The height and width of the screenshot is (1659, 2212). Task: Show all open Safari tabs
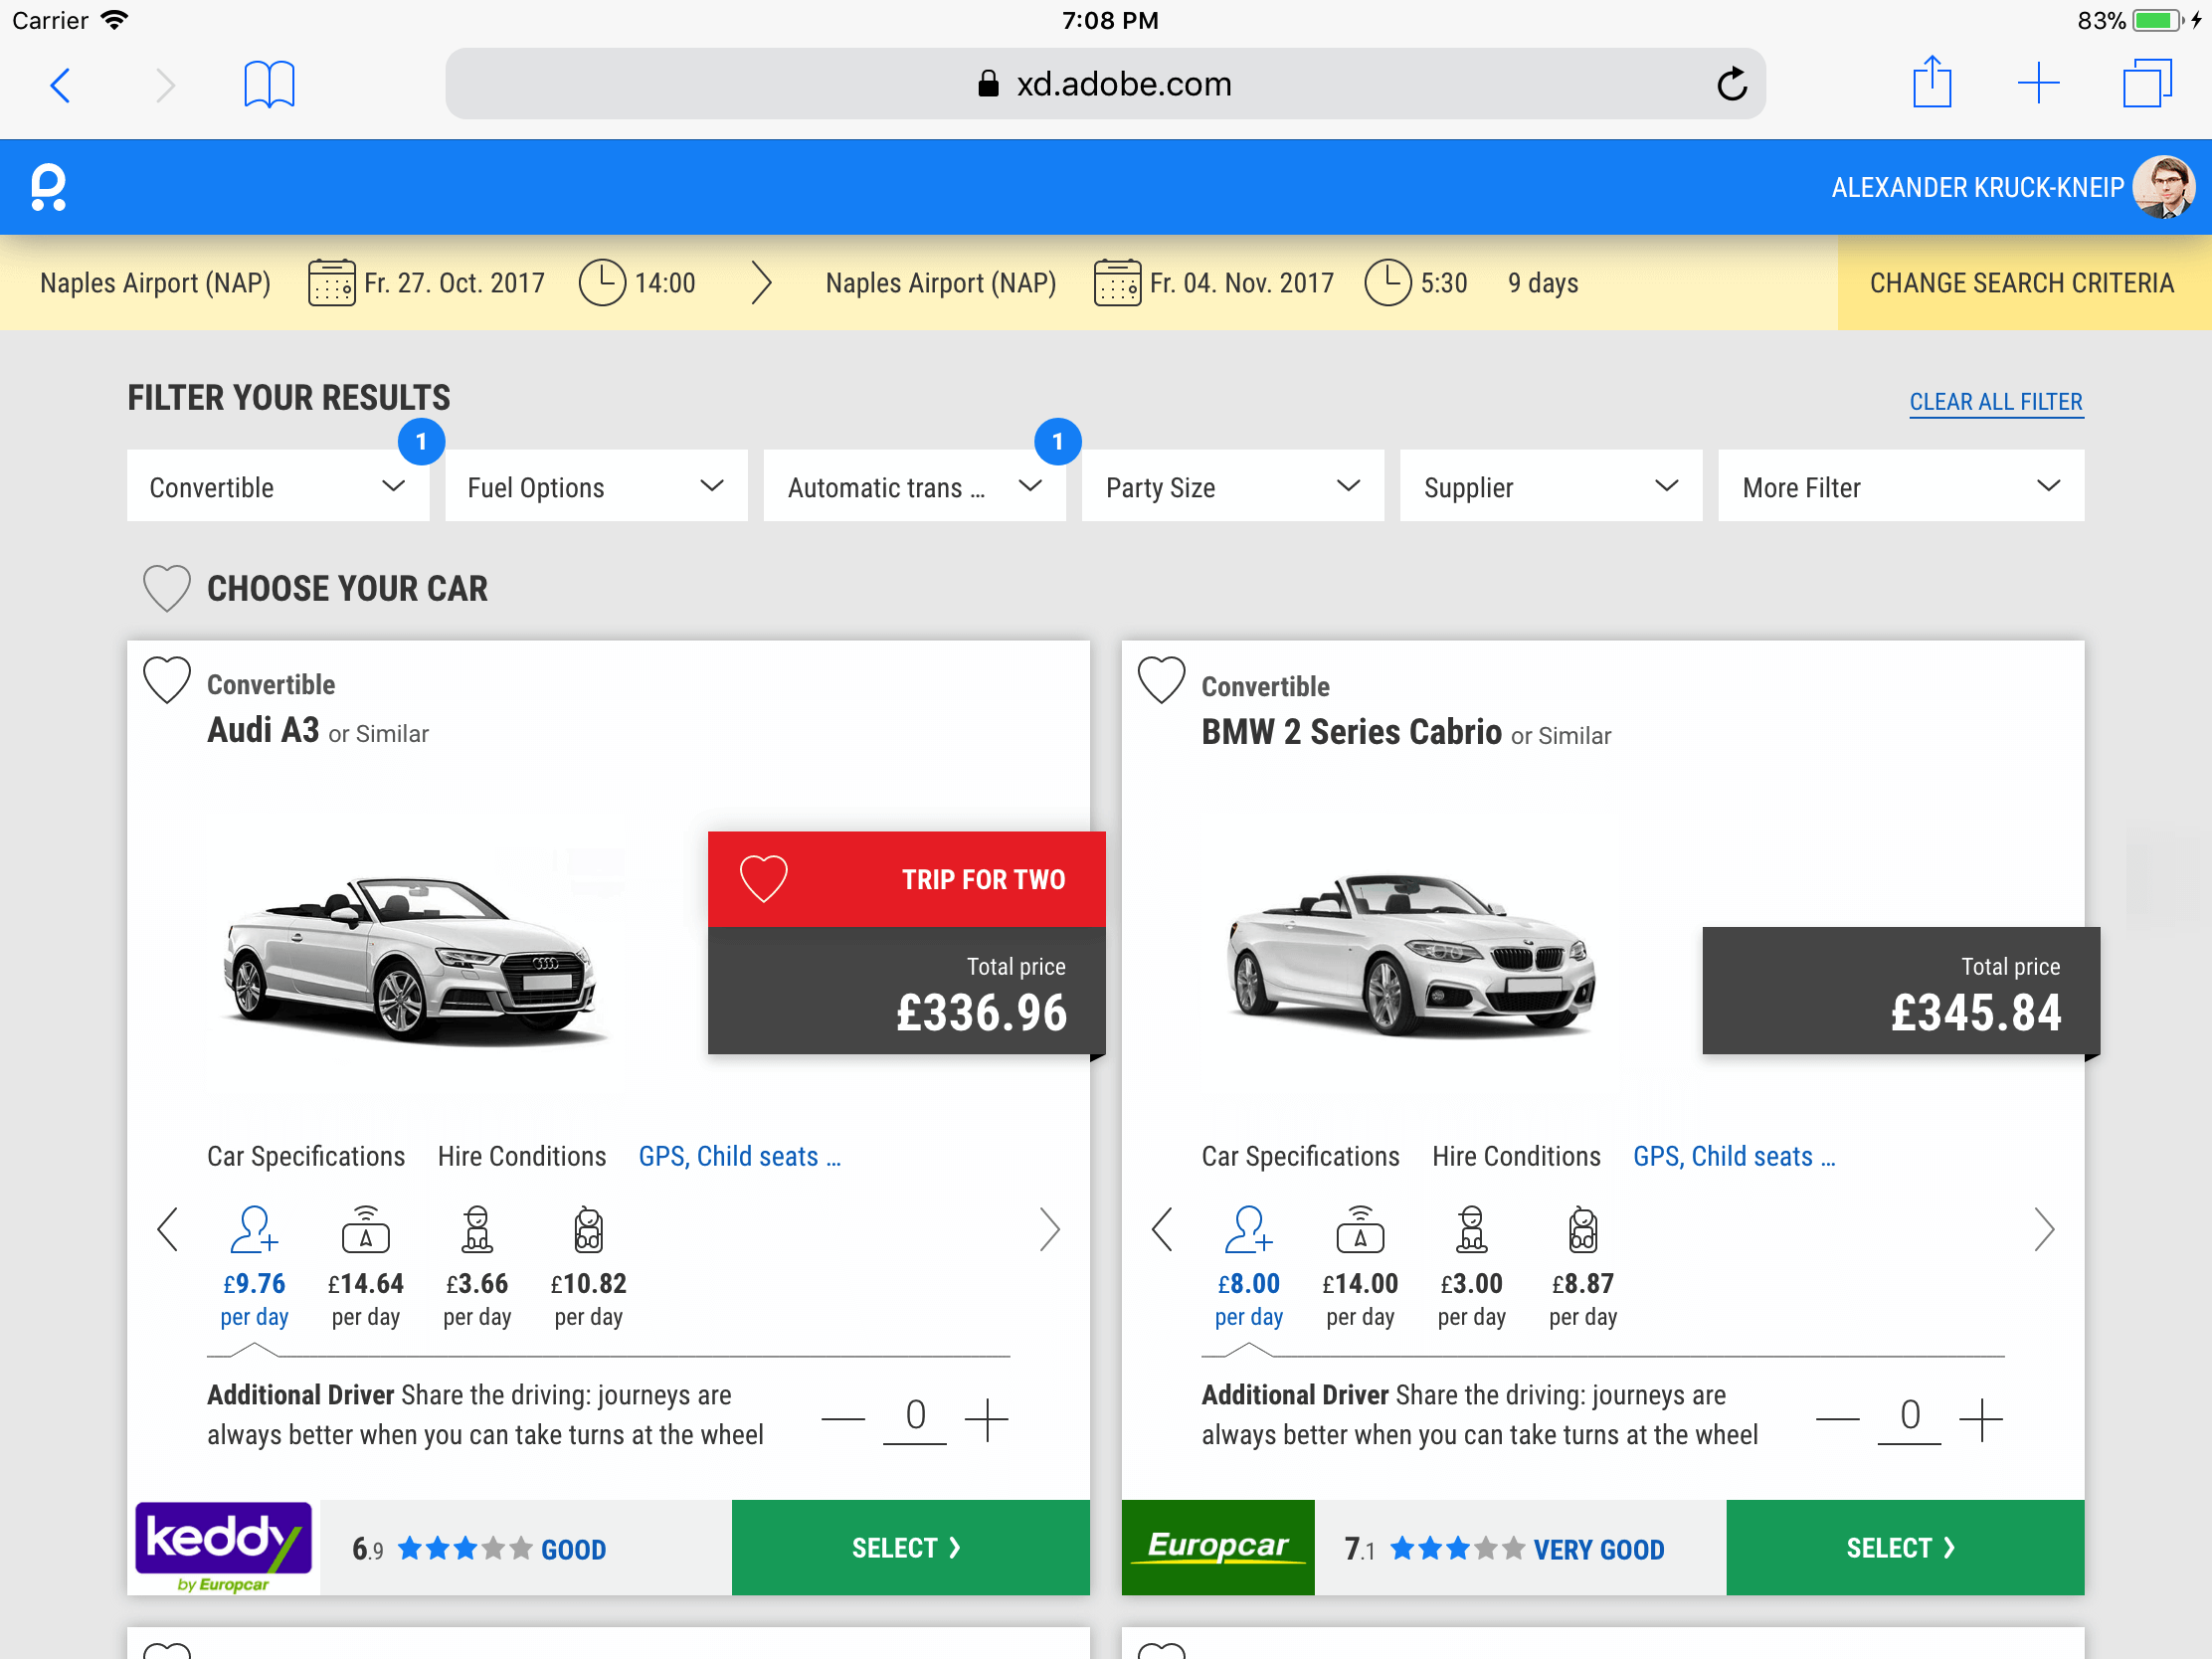click(x=2147, y=83)
